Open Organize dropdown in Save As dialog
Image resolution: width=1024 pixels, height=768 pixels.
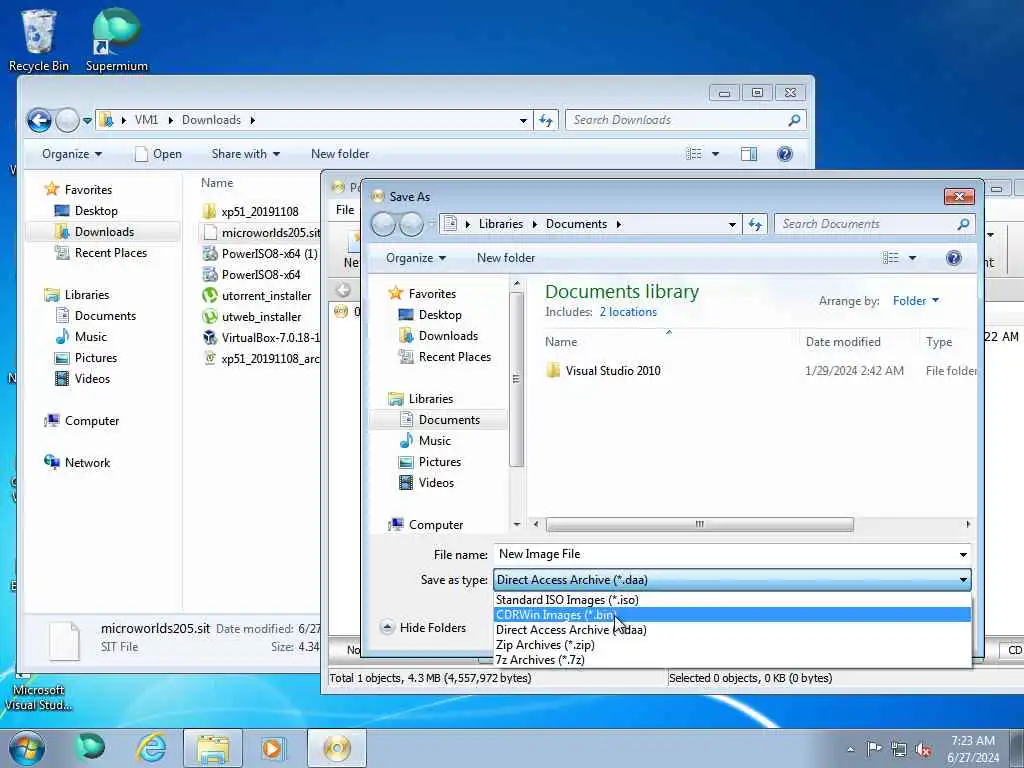click(415, 258)
